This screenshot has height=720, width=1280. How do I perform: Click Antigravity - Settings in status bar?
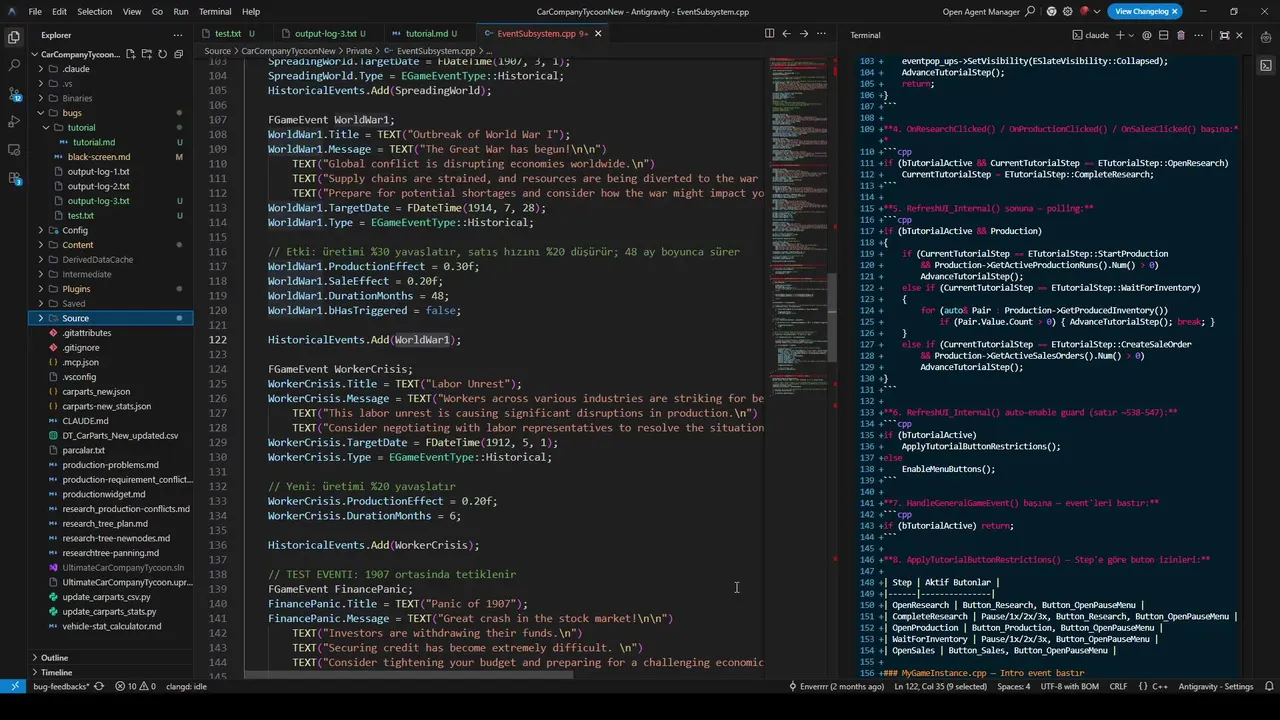(1216, 686)
